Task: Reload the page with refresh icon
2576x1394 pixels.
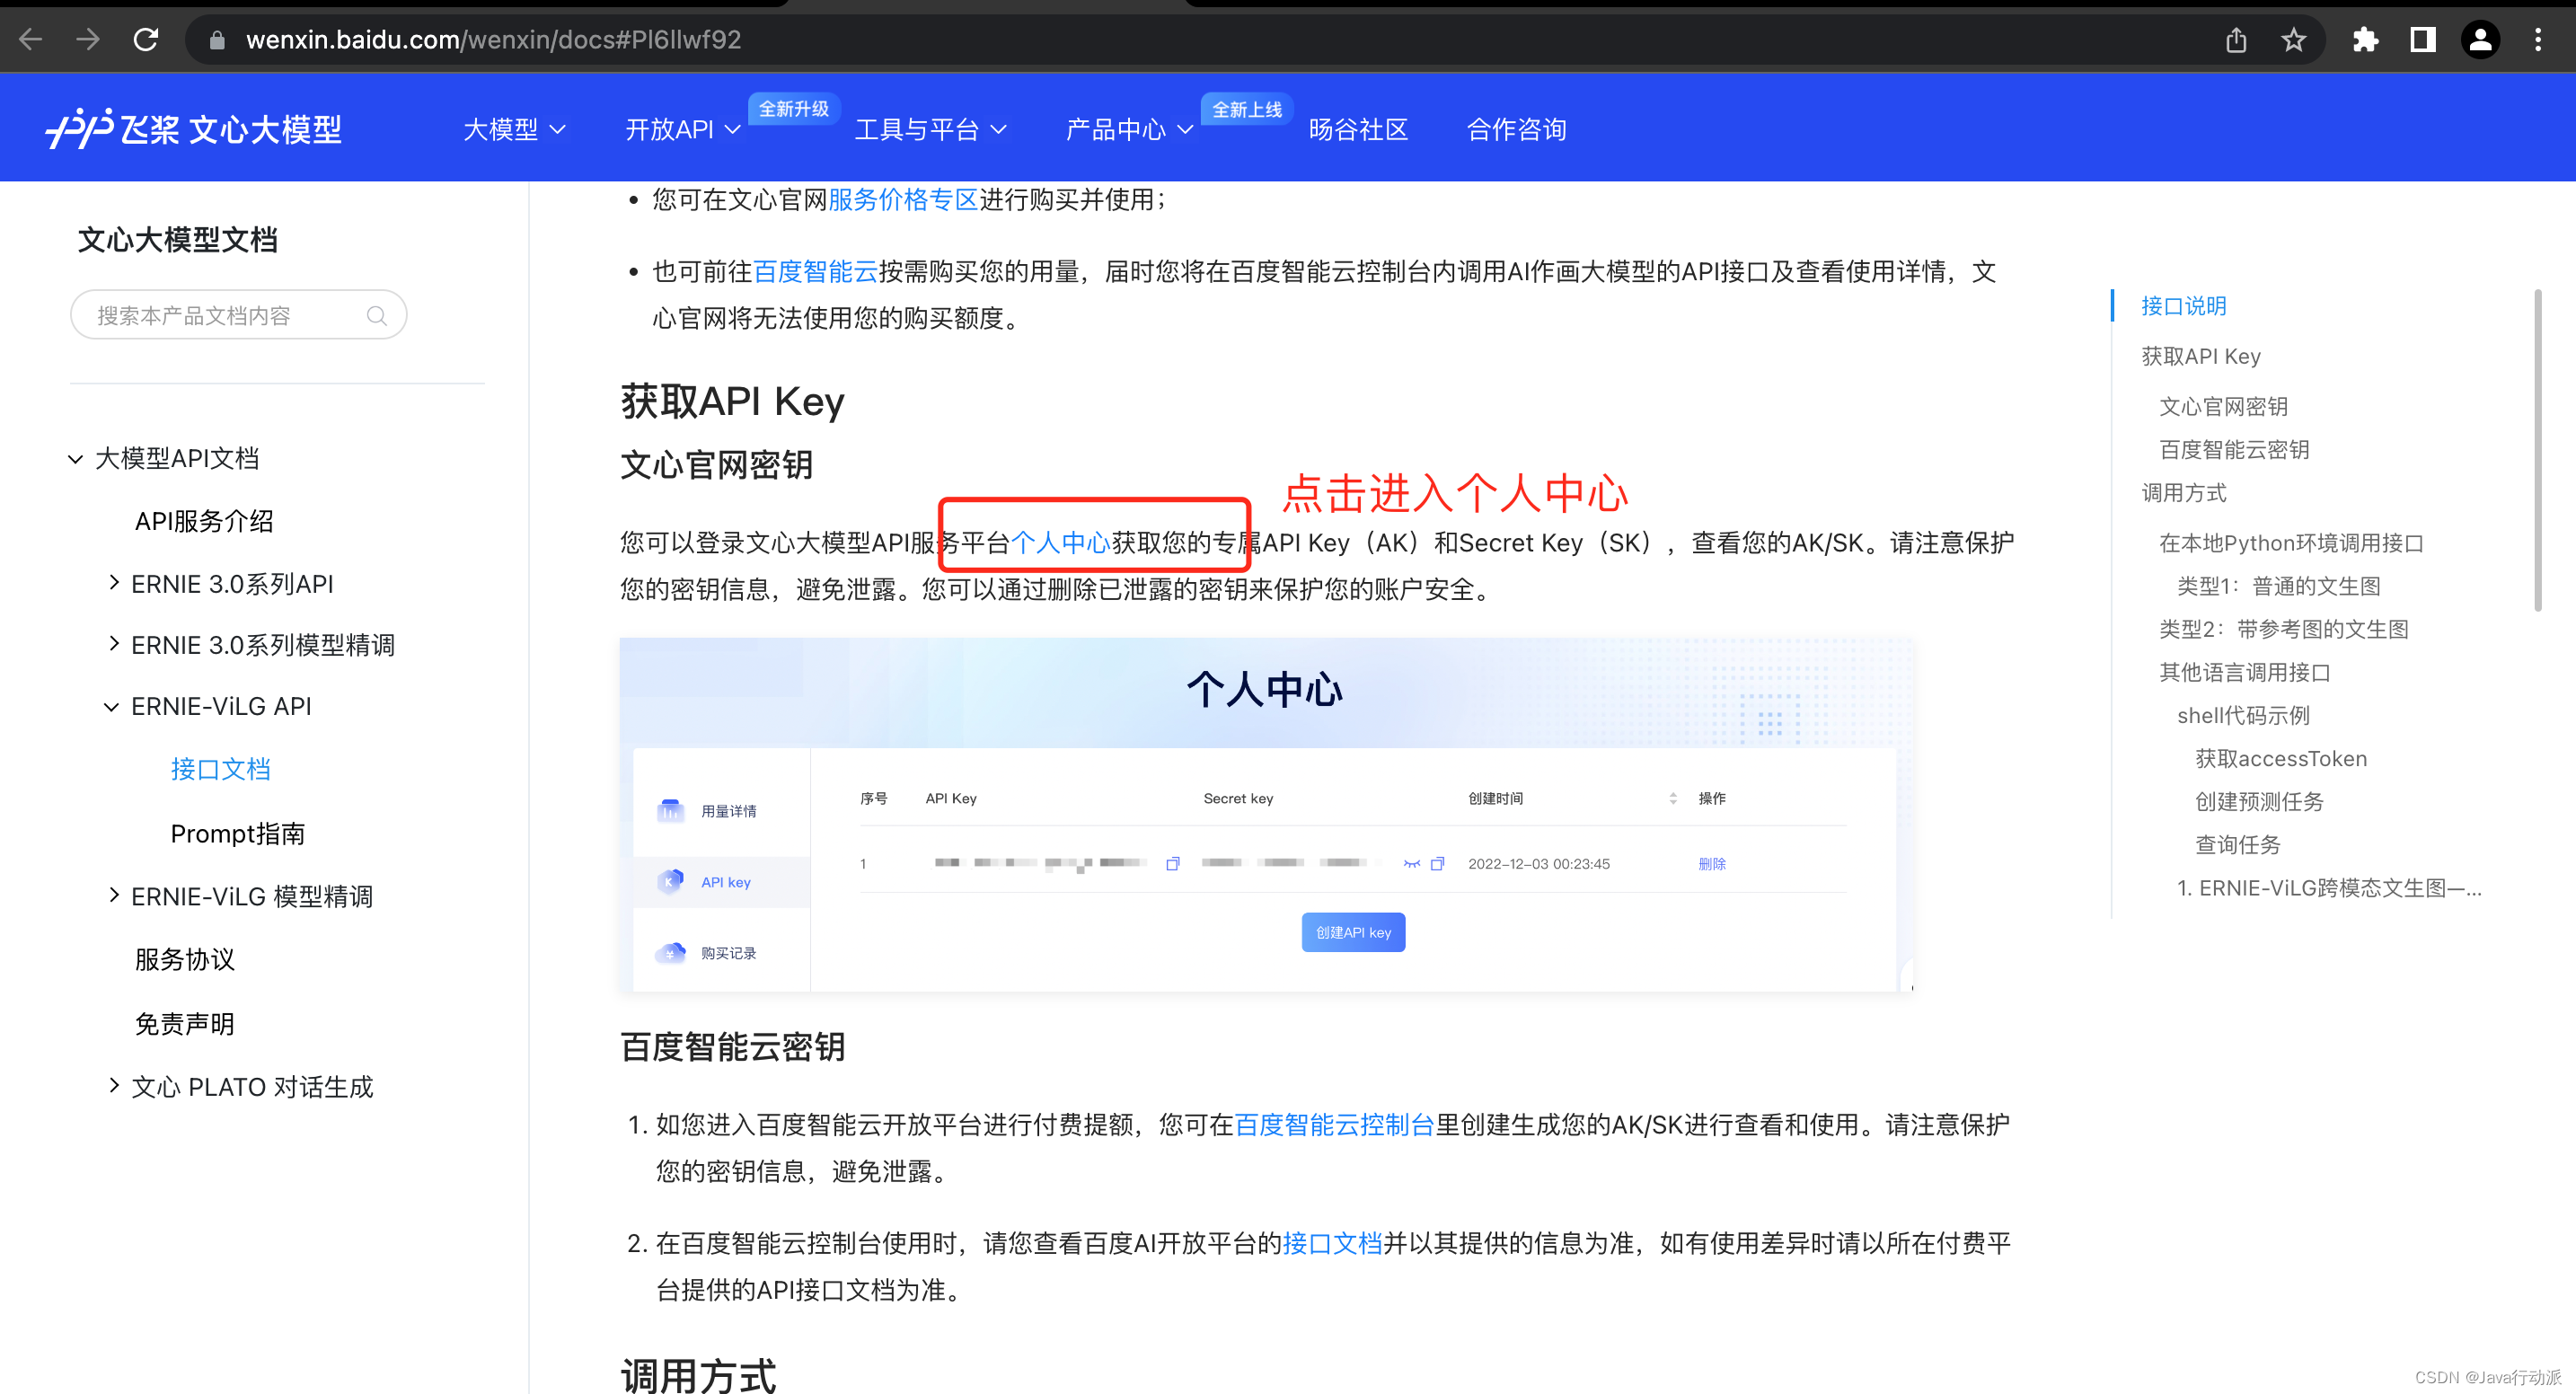Action: 146,40
